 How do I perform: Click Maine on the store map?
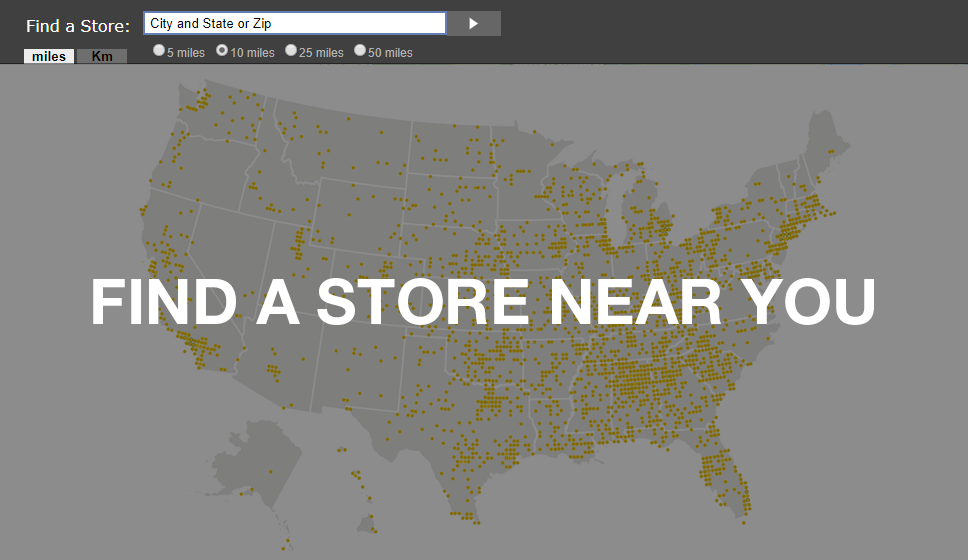click(824, 150)
